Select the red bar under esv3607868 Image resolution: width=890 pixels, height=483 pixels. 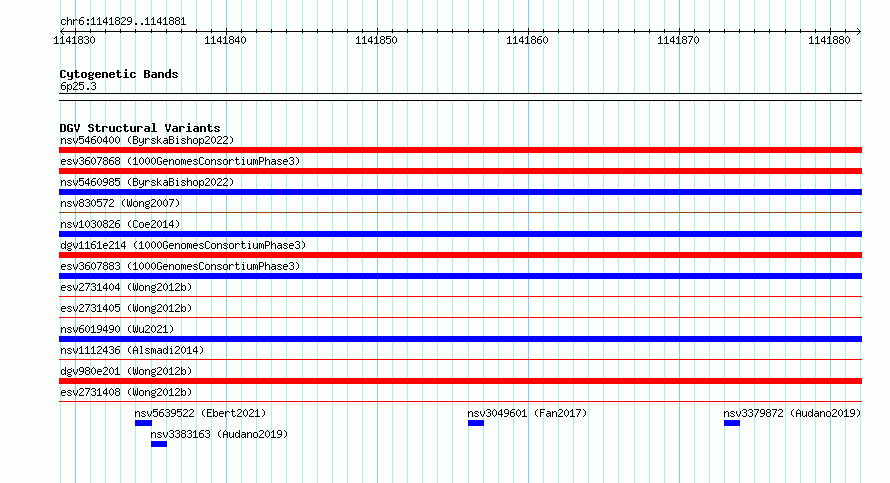[x=460, y=171]
